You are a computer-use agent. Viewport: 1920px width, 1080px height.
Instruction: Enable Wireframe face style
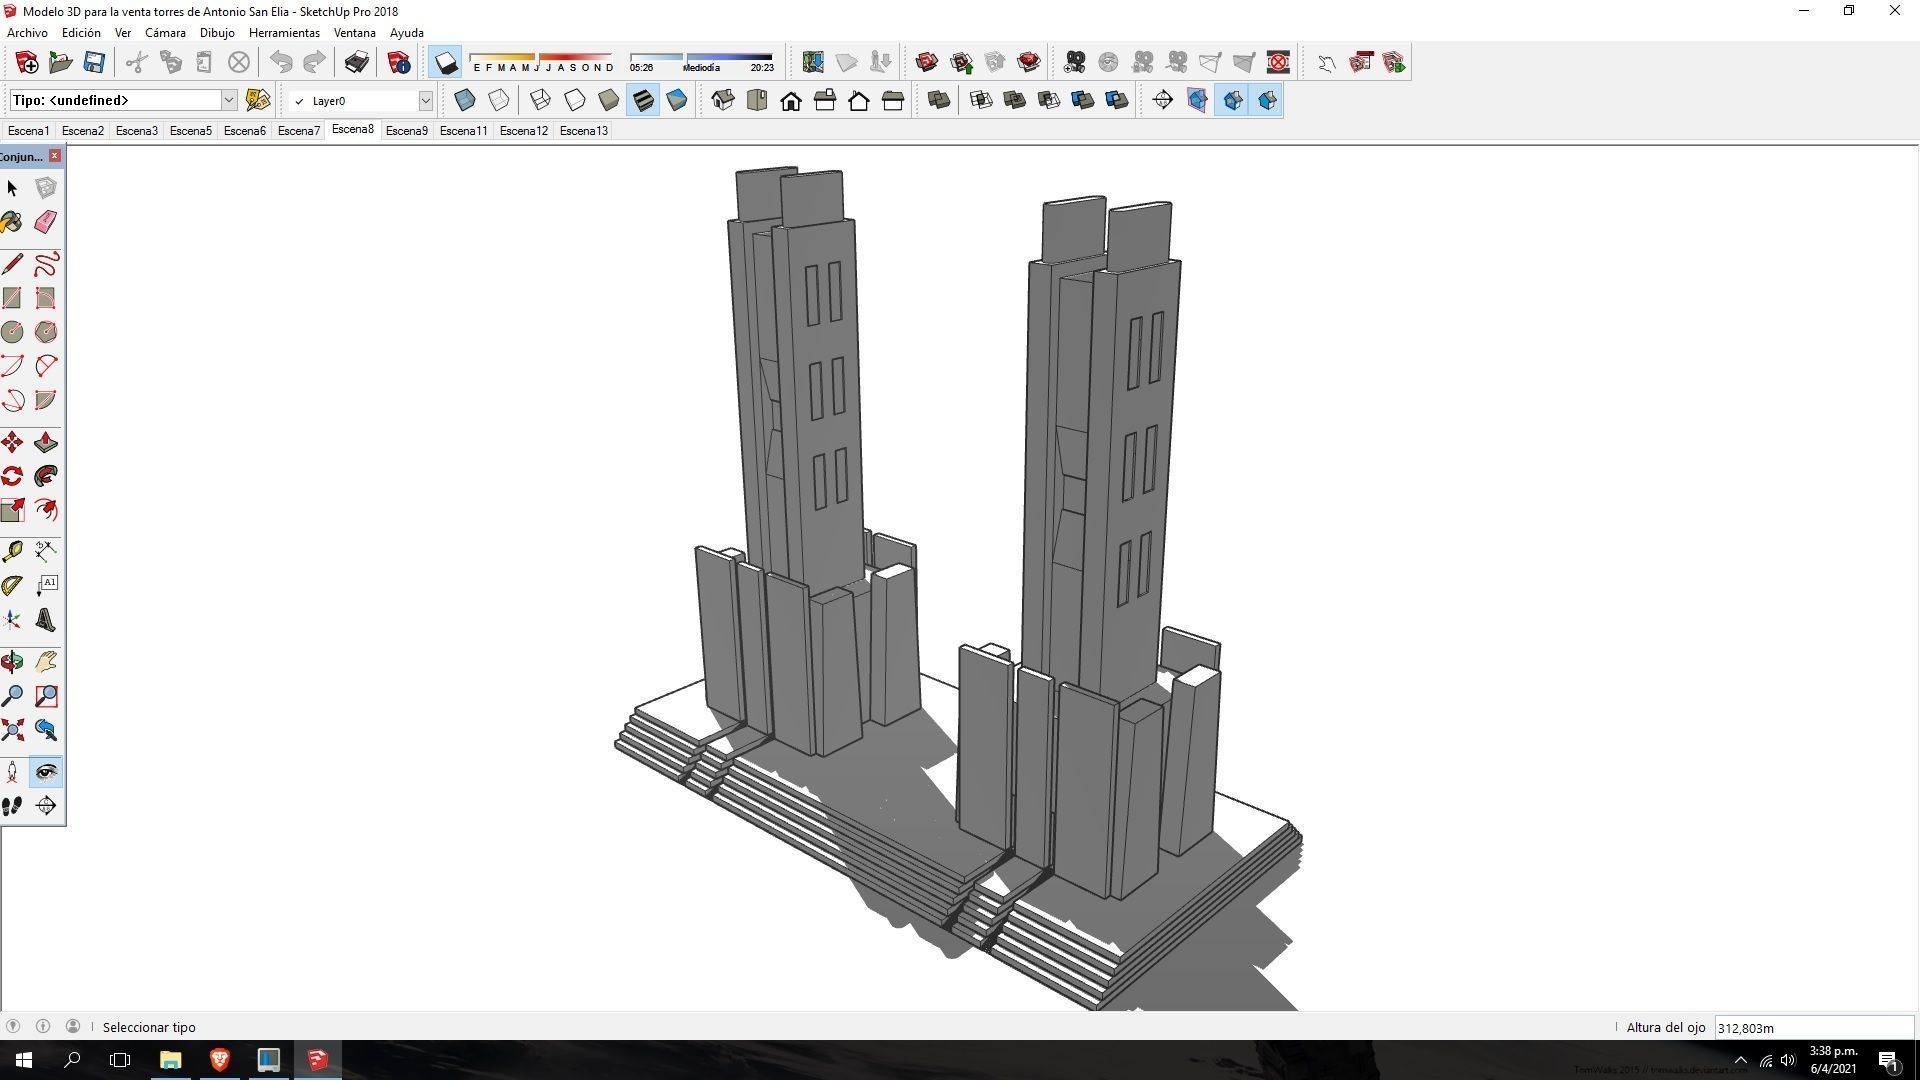pyautogui.click(x=541, y=100)
